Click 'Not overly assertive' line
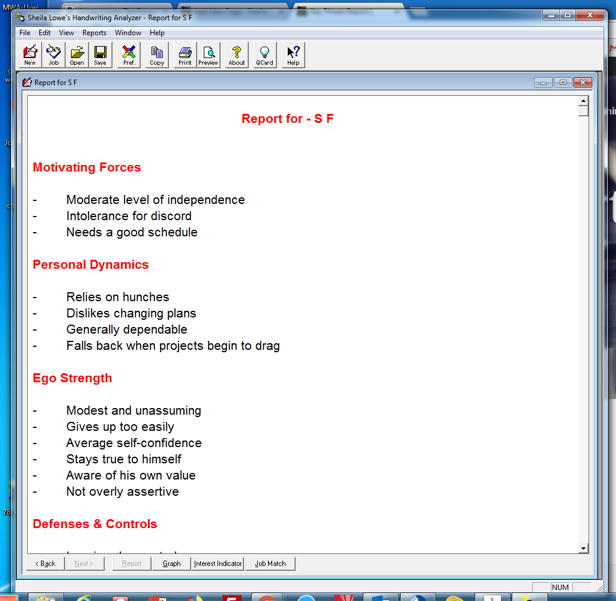This screenshot has height=601, width=616. pyautogui.click(x=123, y=491)
